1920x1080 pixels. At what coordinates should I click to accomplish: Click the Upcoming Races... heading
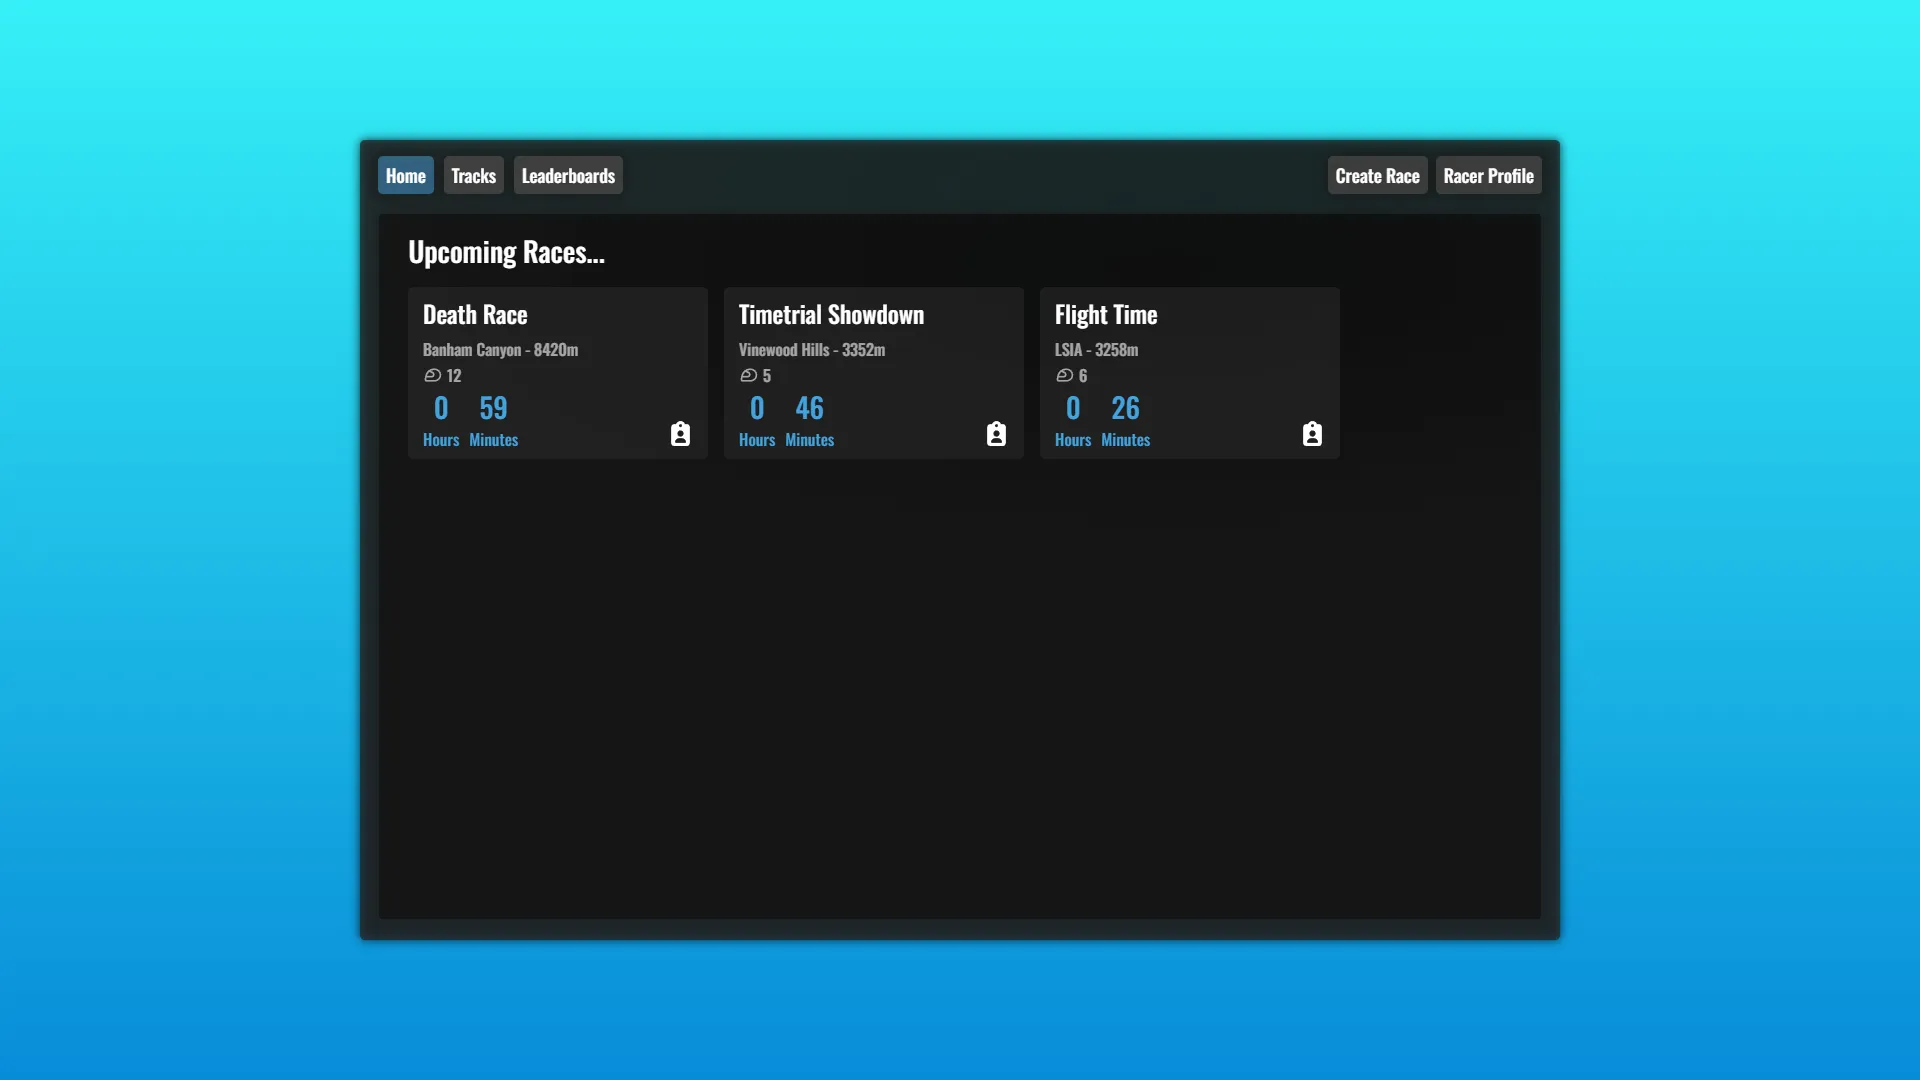506,252
